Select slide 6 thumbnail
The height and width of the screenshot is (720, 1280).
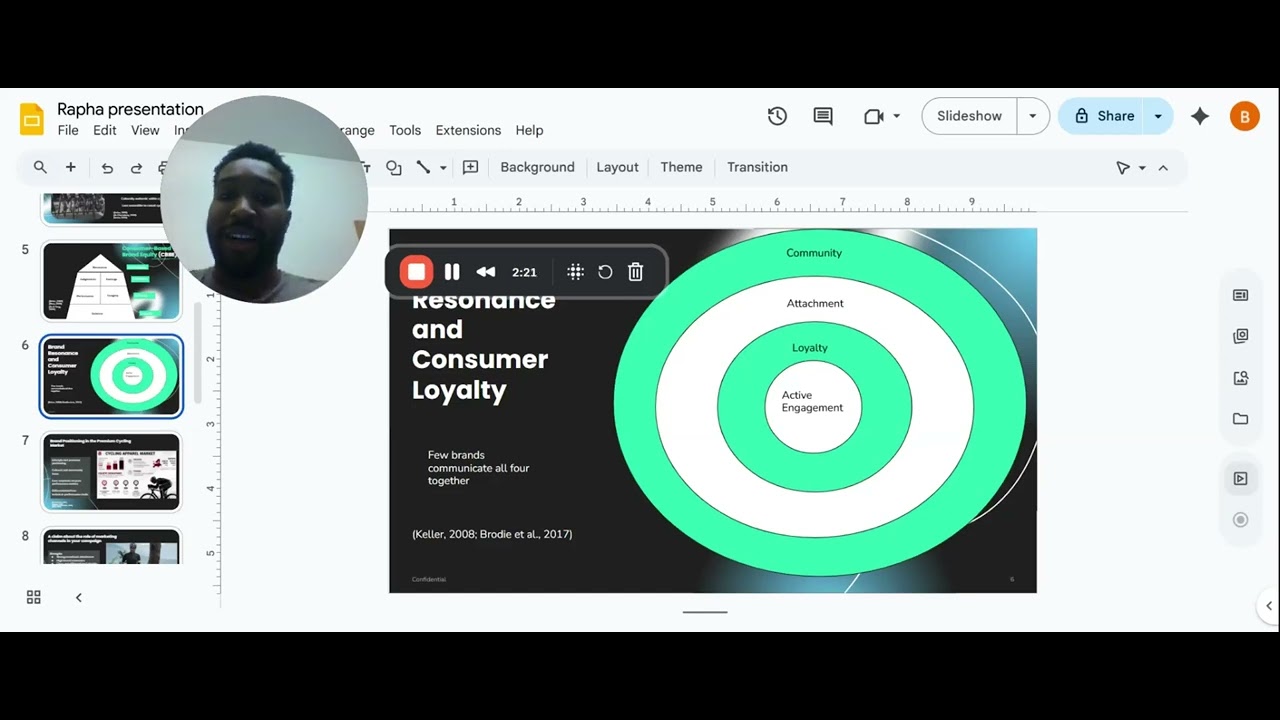point(111,376)
